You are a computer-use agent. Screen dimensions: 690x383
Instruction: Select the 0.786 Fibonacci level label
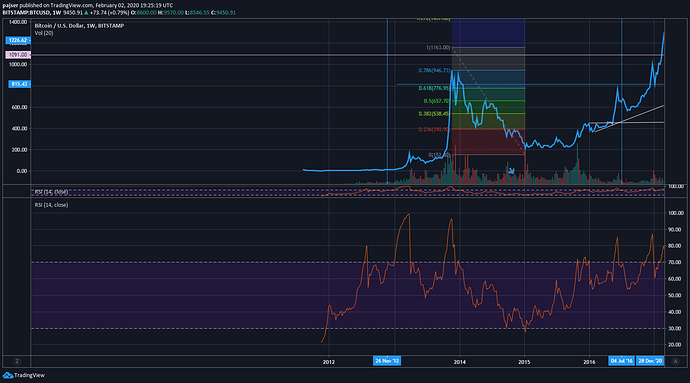coord(434,70)
